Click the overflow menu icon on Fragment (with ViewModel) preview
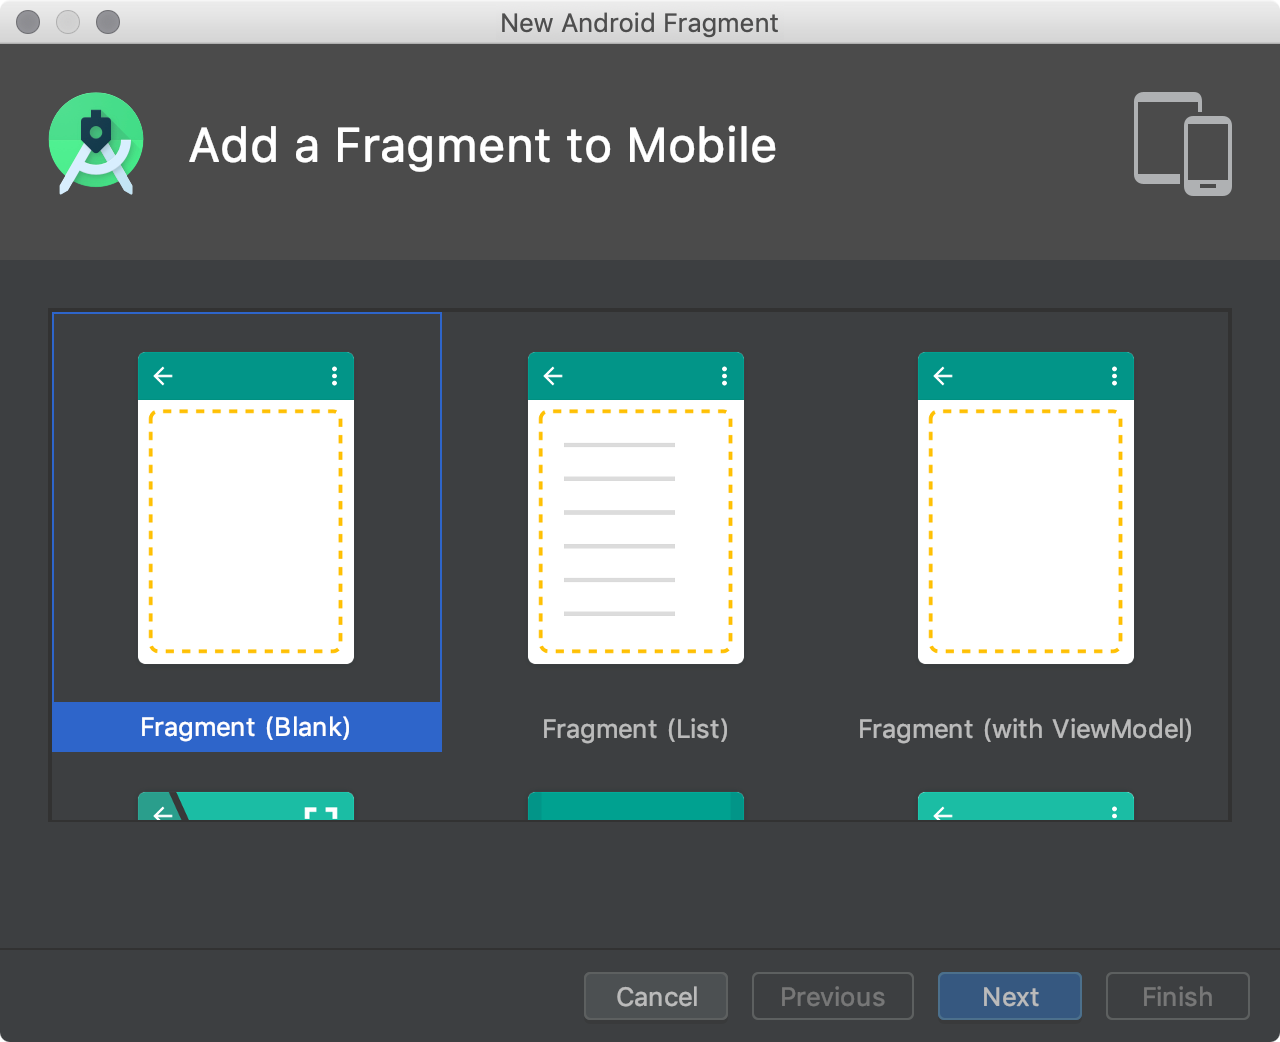The width and height of the screenshot is (1280, 1042). 1114,376
